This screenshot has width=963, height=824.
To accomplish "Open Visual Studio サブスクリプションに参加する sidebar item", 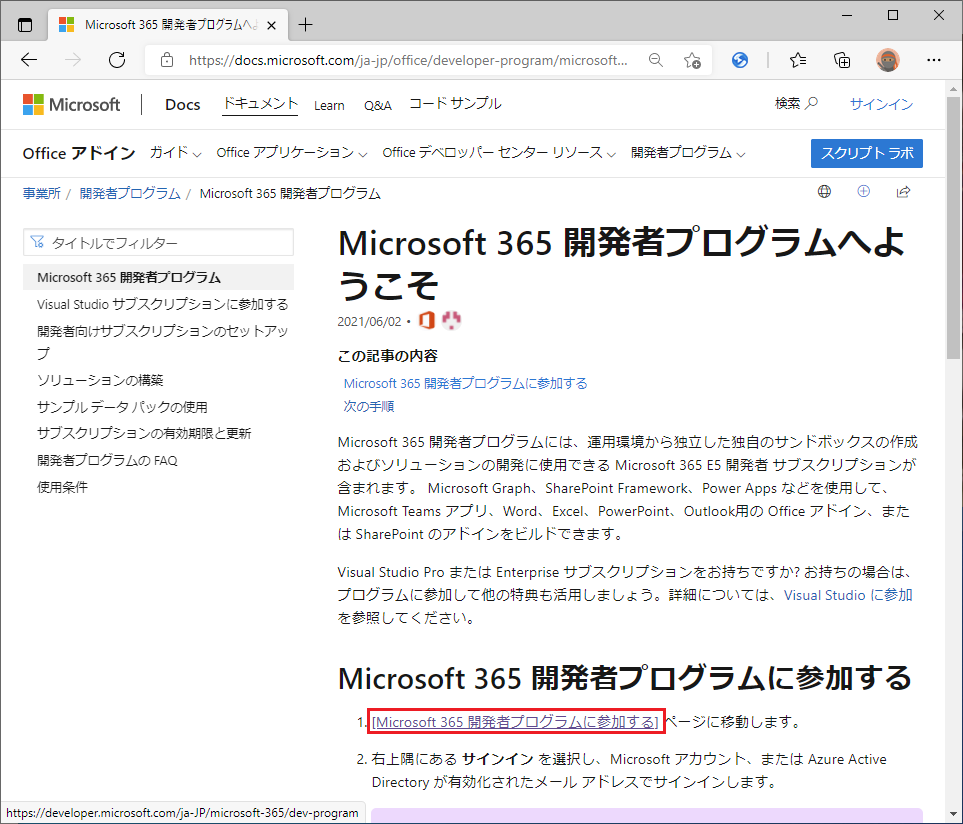I will coord(163,305).
